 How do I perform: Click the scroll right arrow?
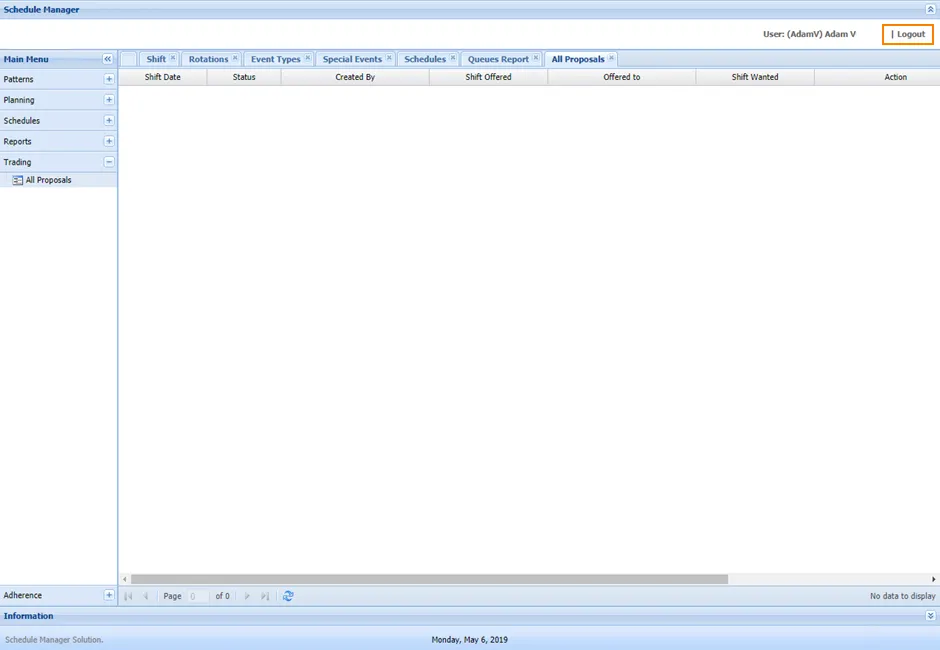coord(933,579)
